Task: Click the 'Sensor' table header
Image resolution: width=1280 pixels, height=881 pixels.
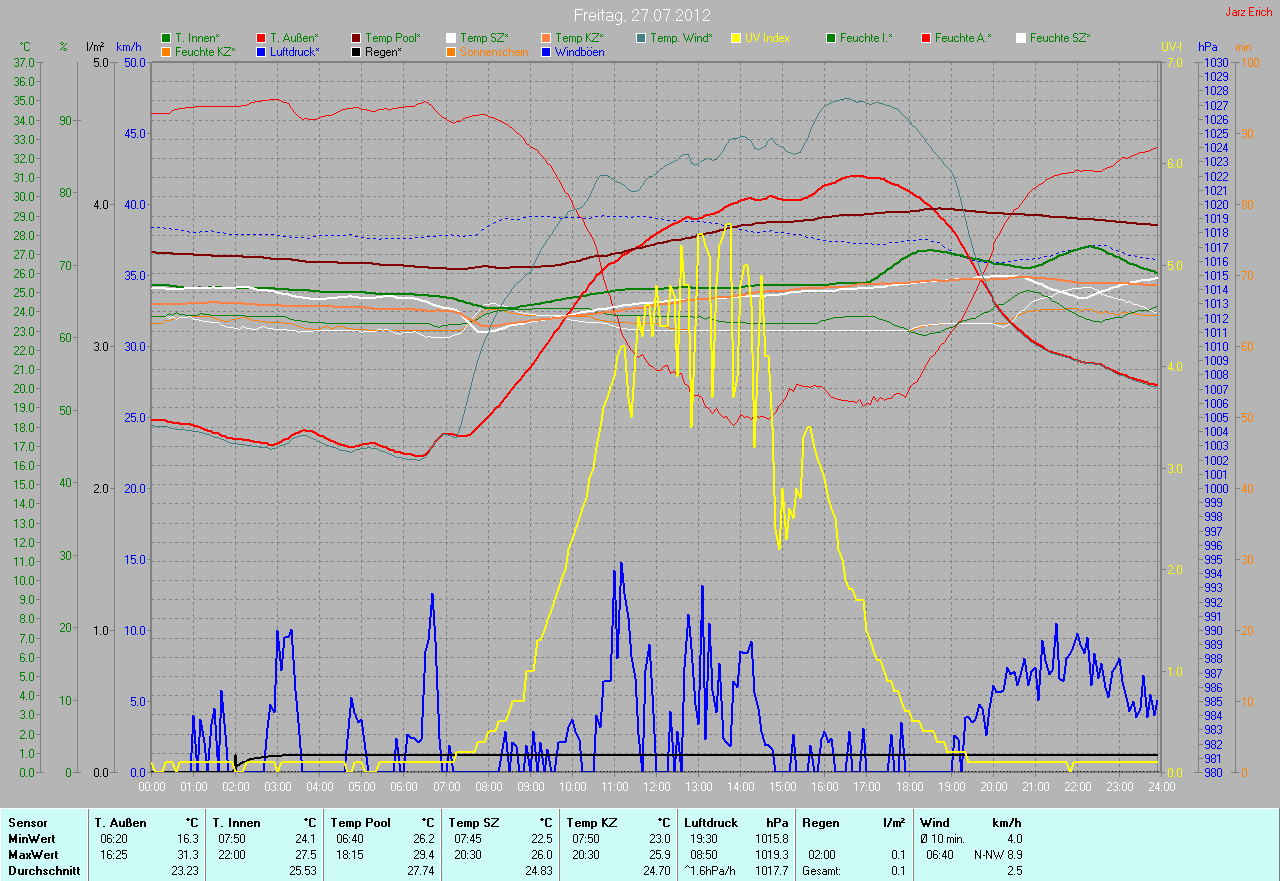Action: point(27,823)
